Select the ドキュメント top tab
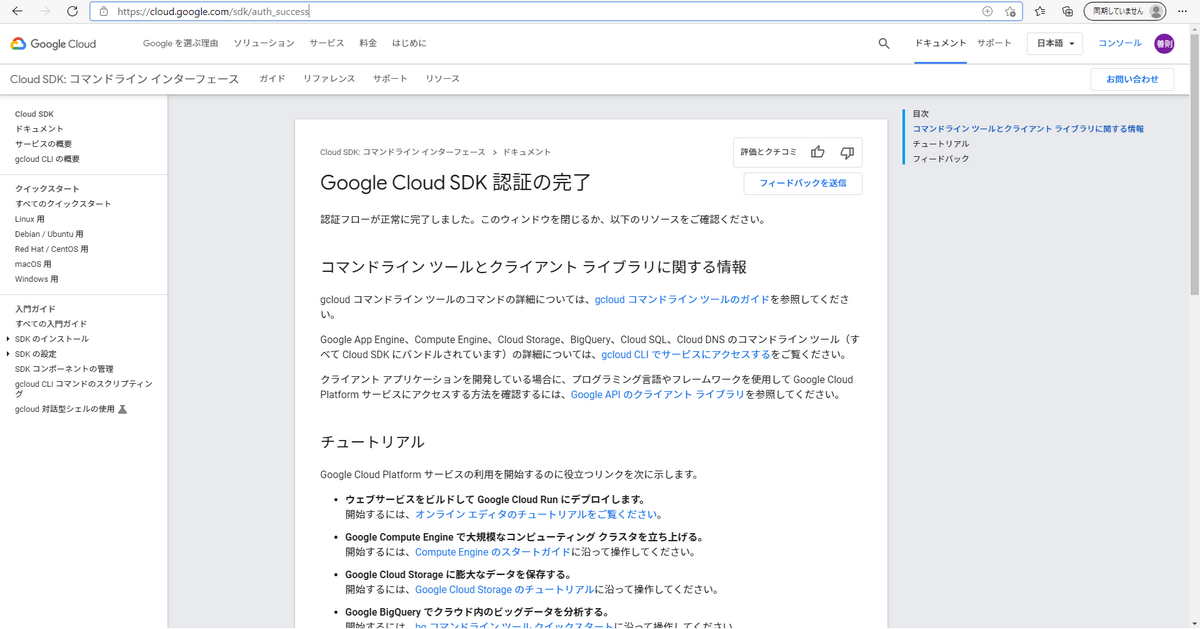The image size is (1200, 629). point(941,44)
